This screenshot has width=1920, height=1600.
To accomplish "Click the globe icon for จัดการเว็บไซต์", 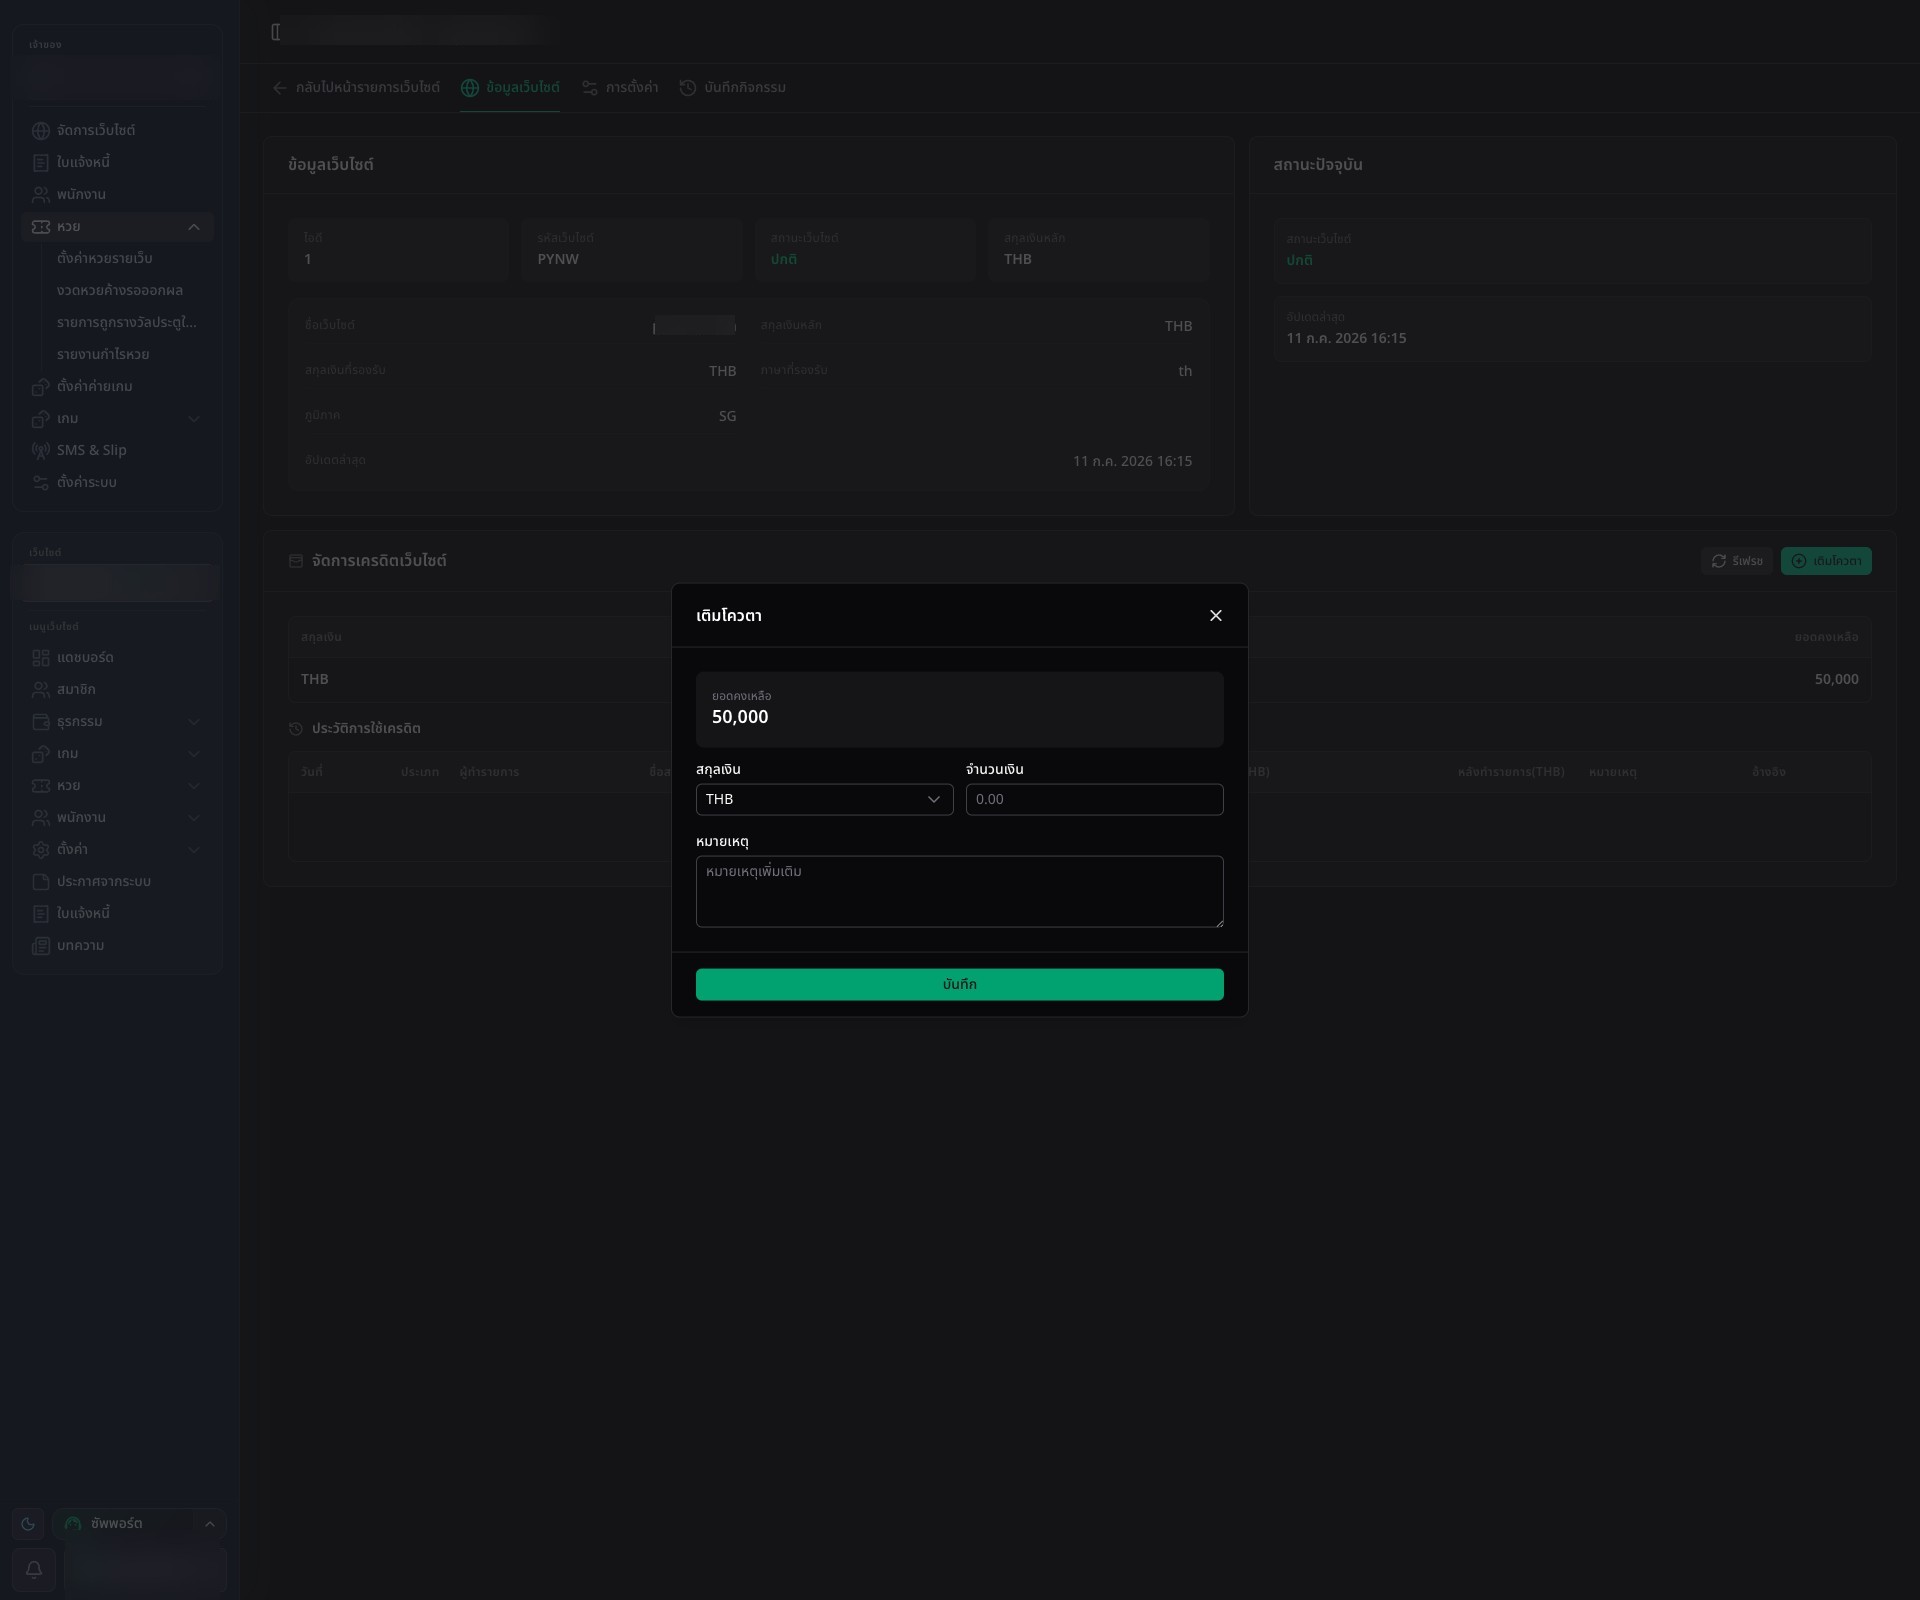I will (41, 131).
